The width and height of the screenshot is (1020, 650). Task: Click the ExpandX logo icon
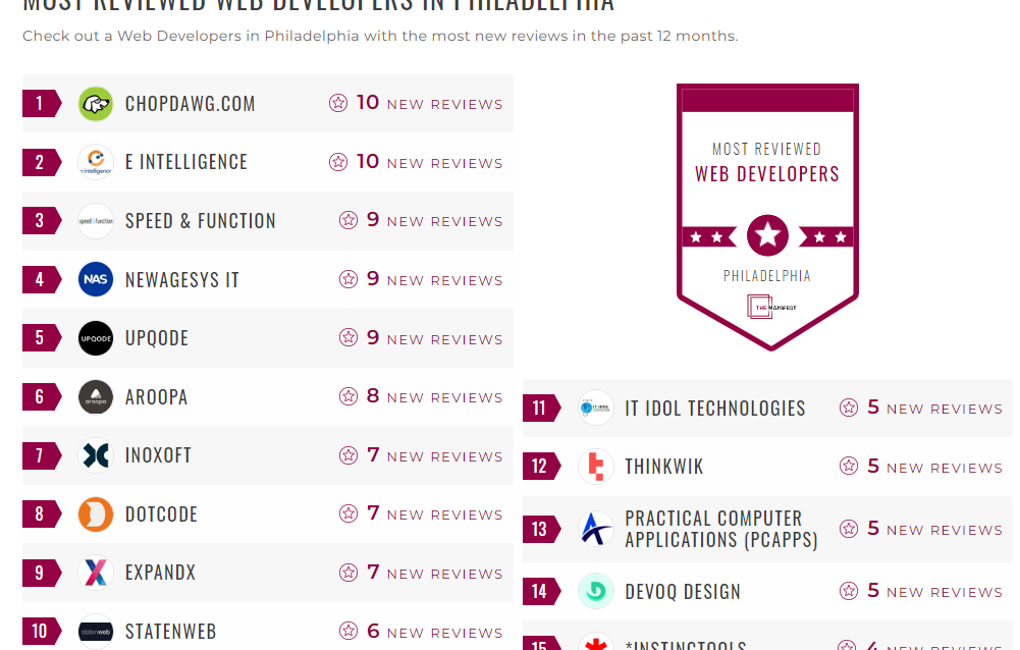tap(96, 573)
